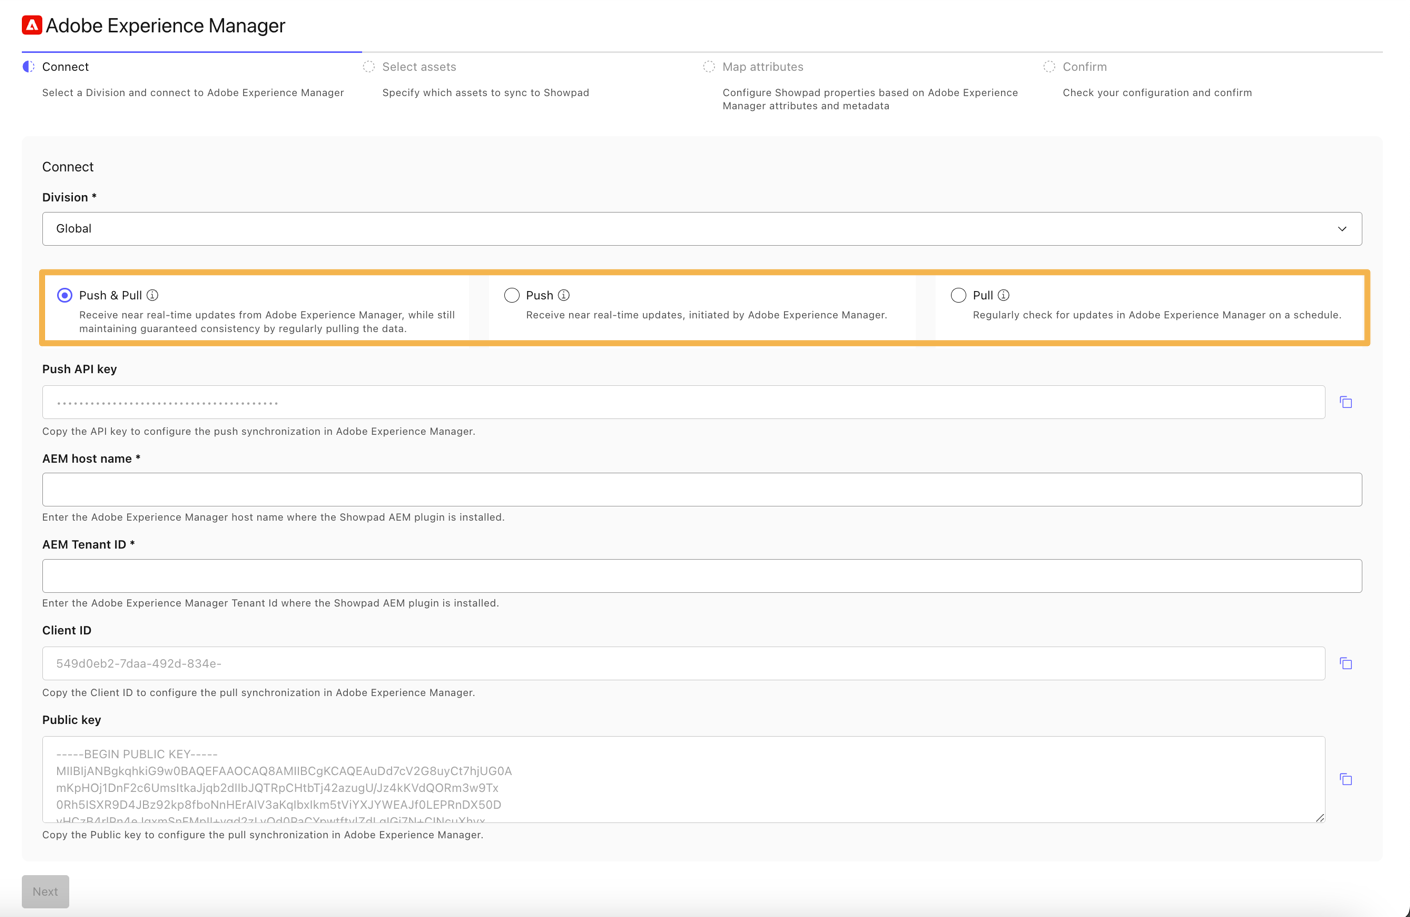Click the Map attributes step circle
Image resolution: width=1410 pixels, height=917 pixels.
[x=709, y=67]
